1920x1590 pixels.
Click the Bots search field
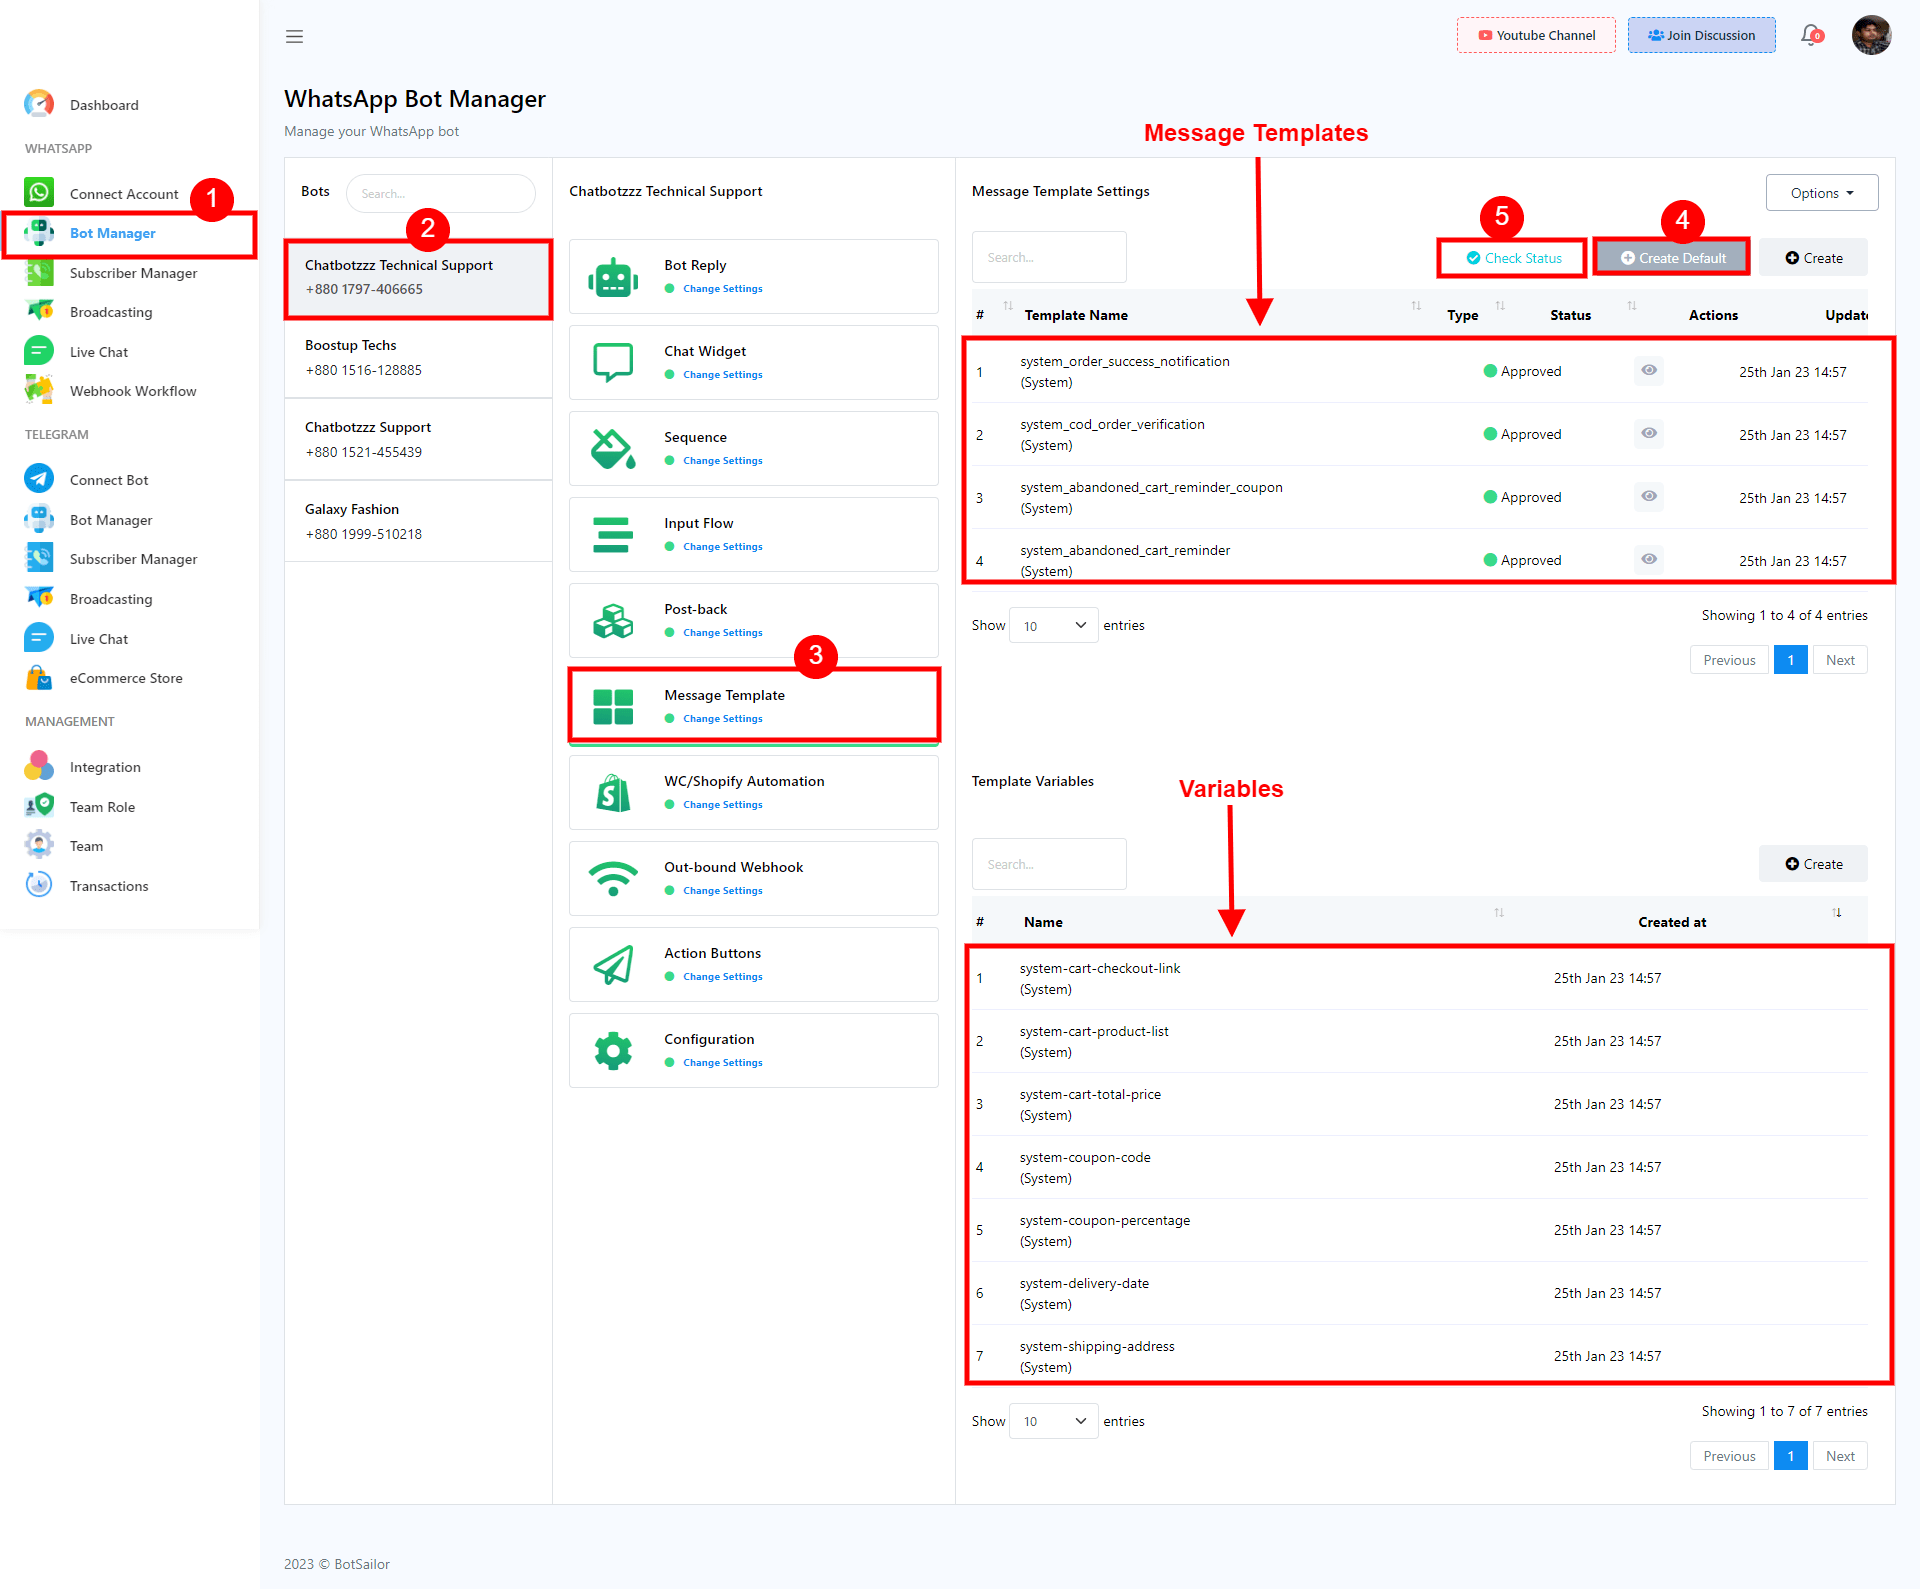pyautogui.click(x=440, y=193)
